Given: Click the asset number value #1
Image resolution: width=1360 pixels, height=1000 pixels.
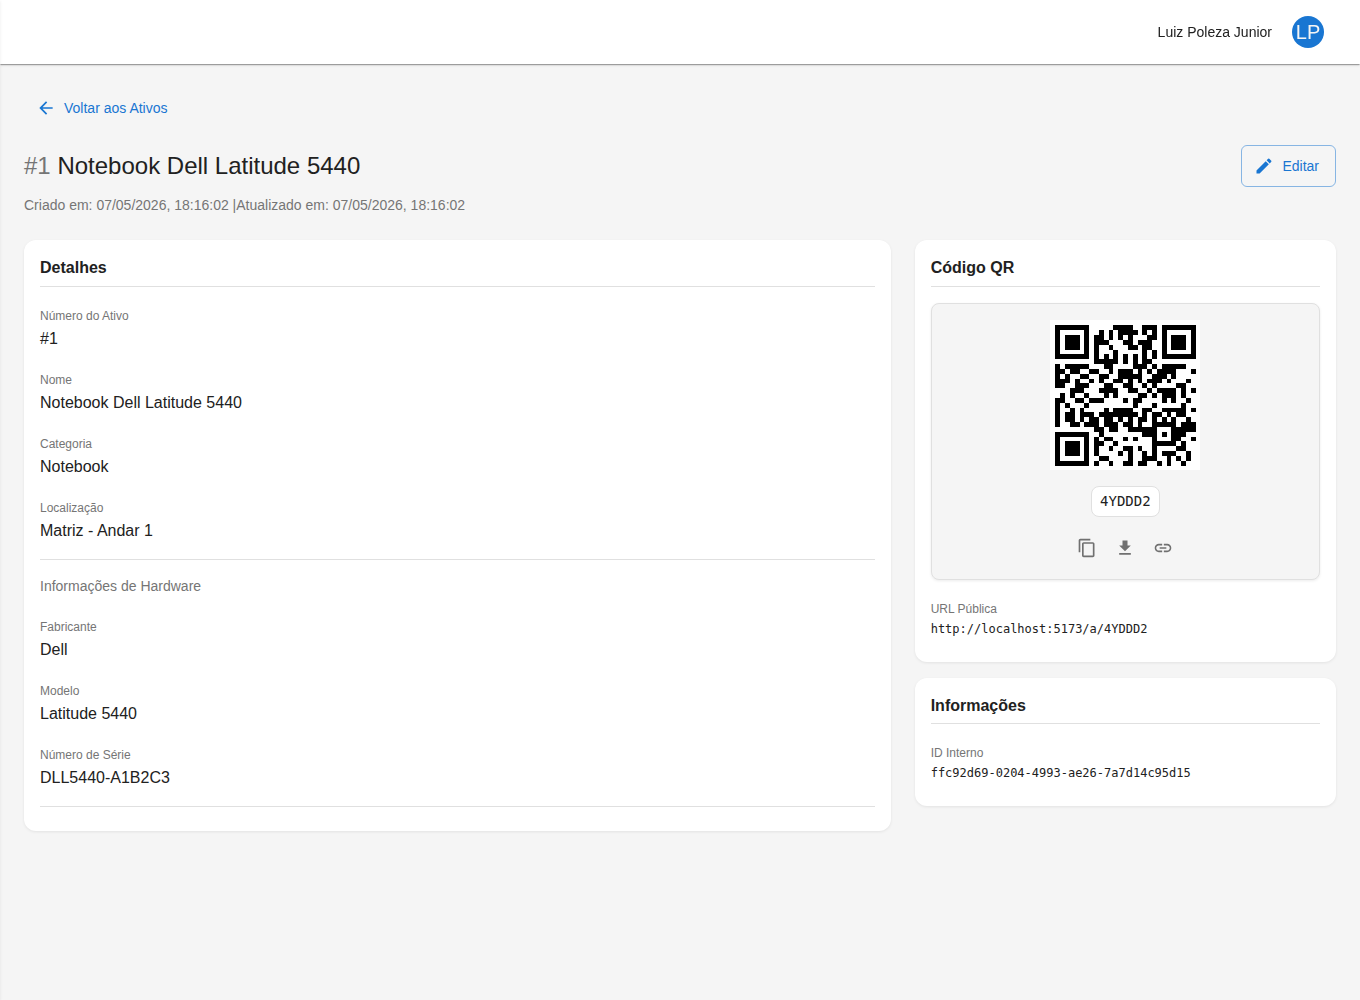Looking at the screenshot, I should 49,338.
